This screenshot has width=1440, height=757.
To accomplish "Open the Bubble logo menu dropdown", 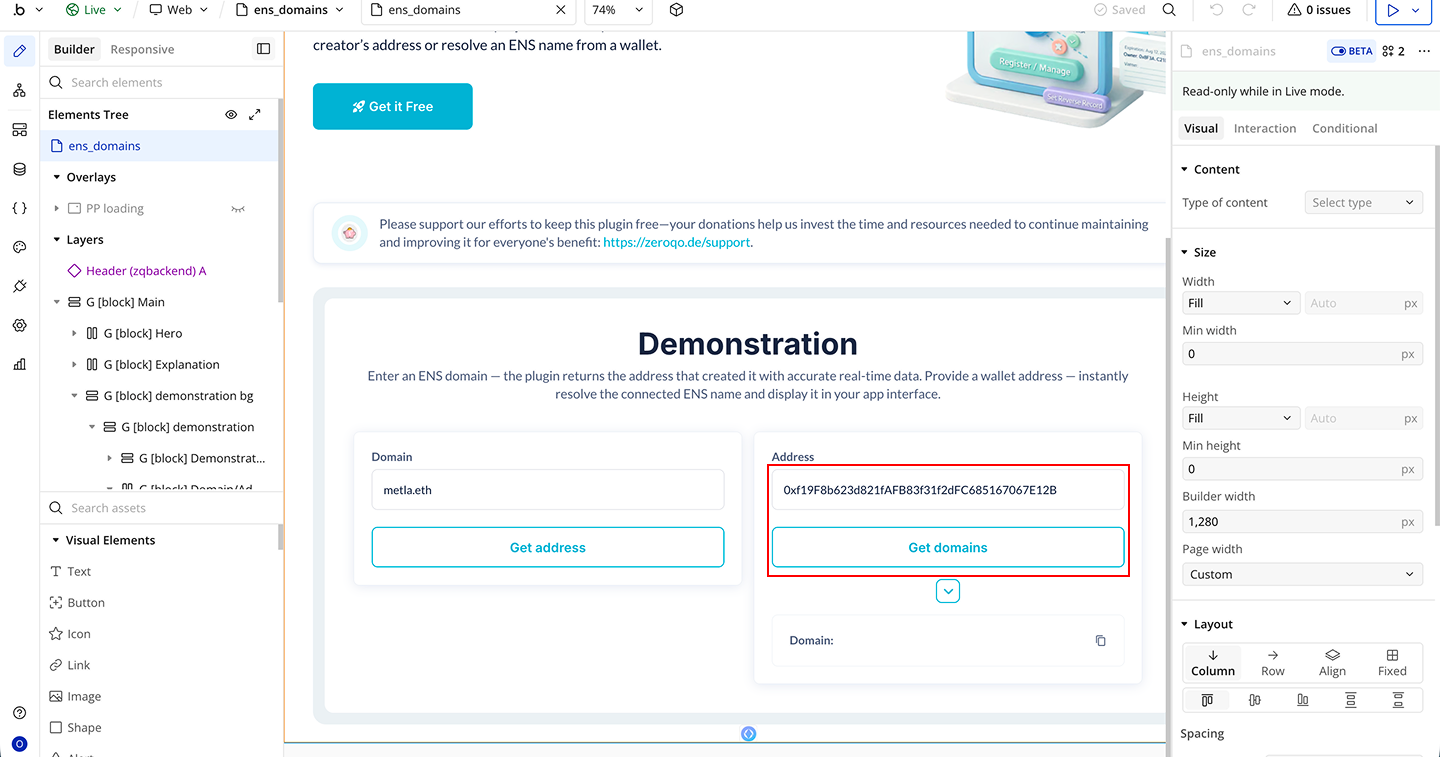I will 28,10.
